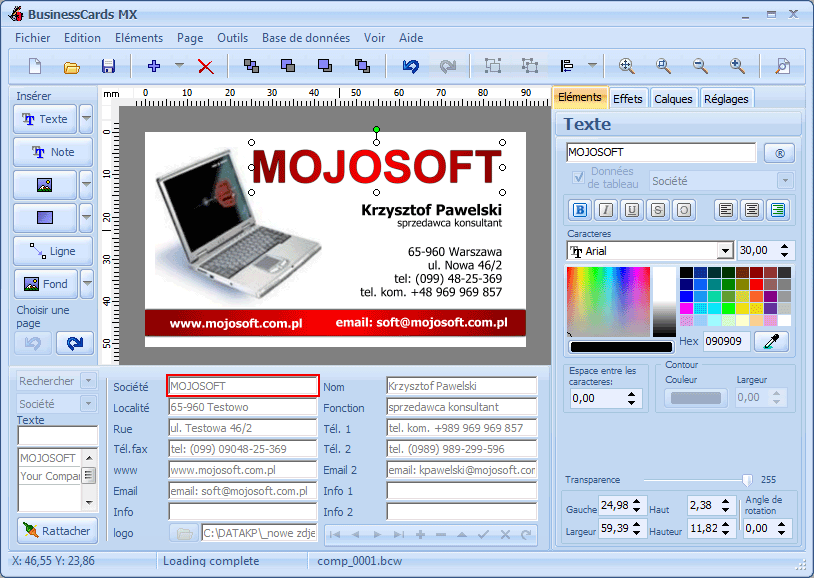Click the fourth layer order icon
This screenshot has width=814, height=578.
[362, 66]
